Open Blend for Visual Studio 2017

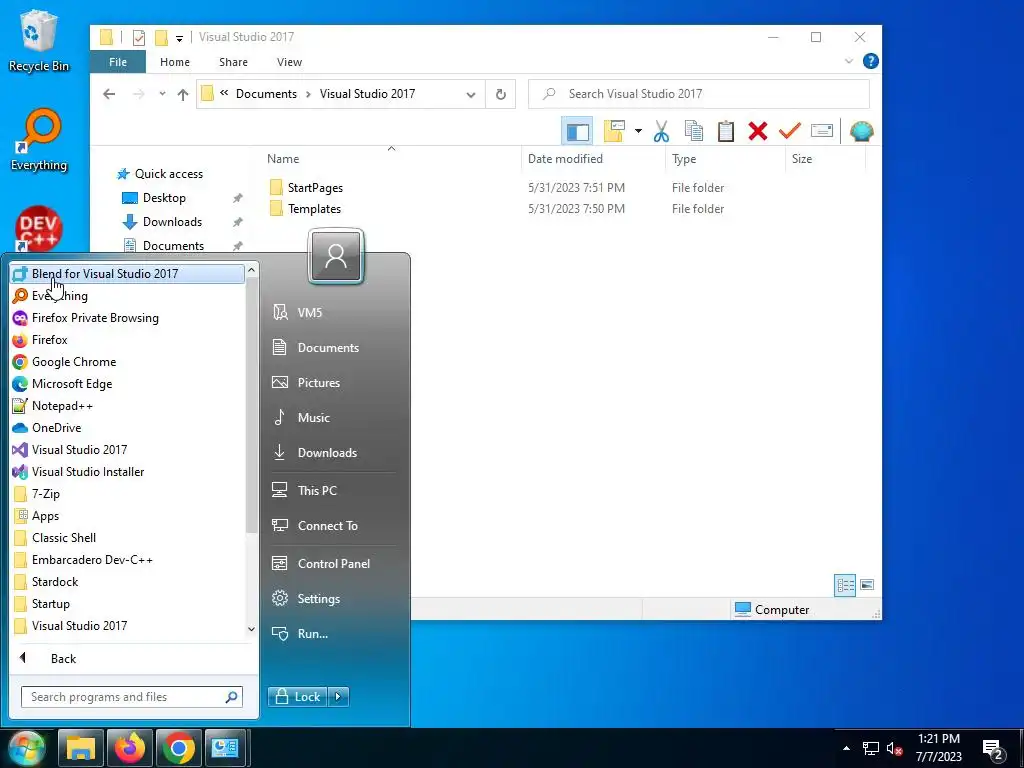point(127,274)
